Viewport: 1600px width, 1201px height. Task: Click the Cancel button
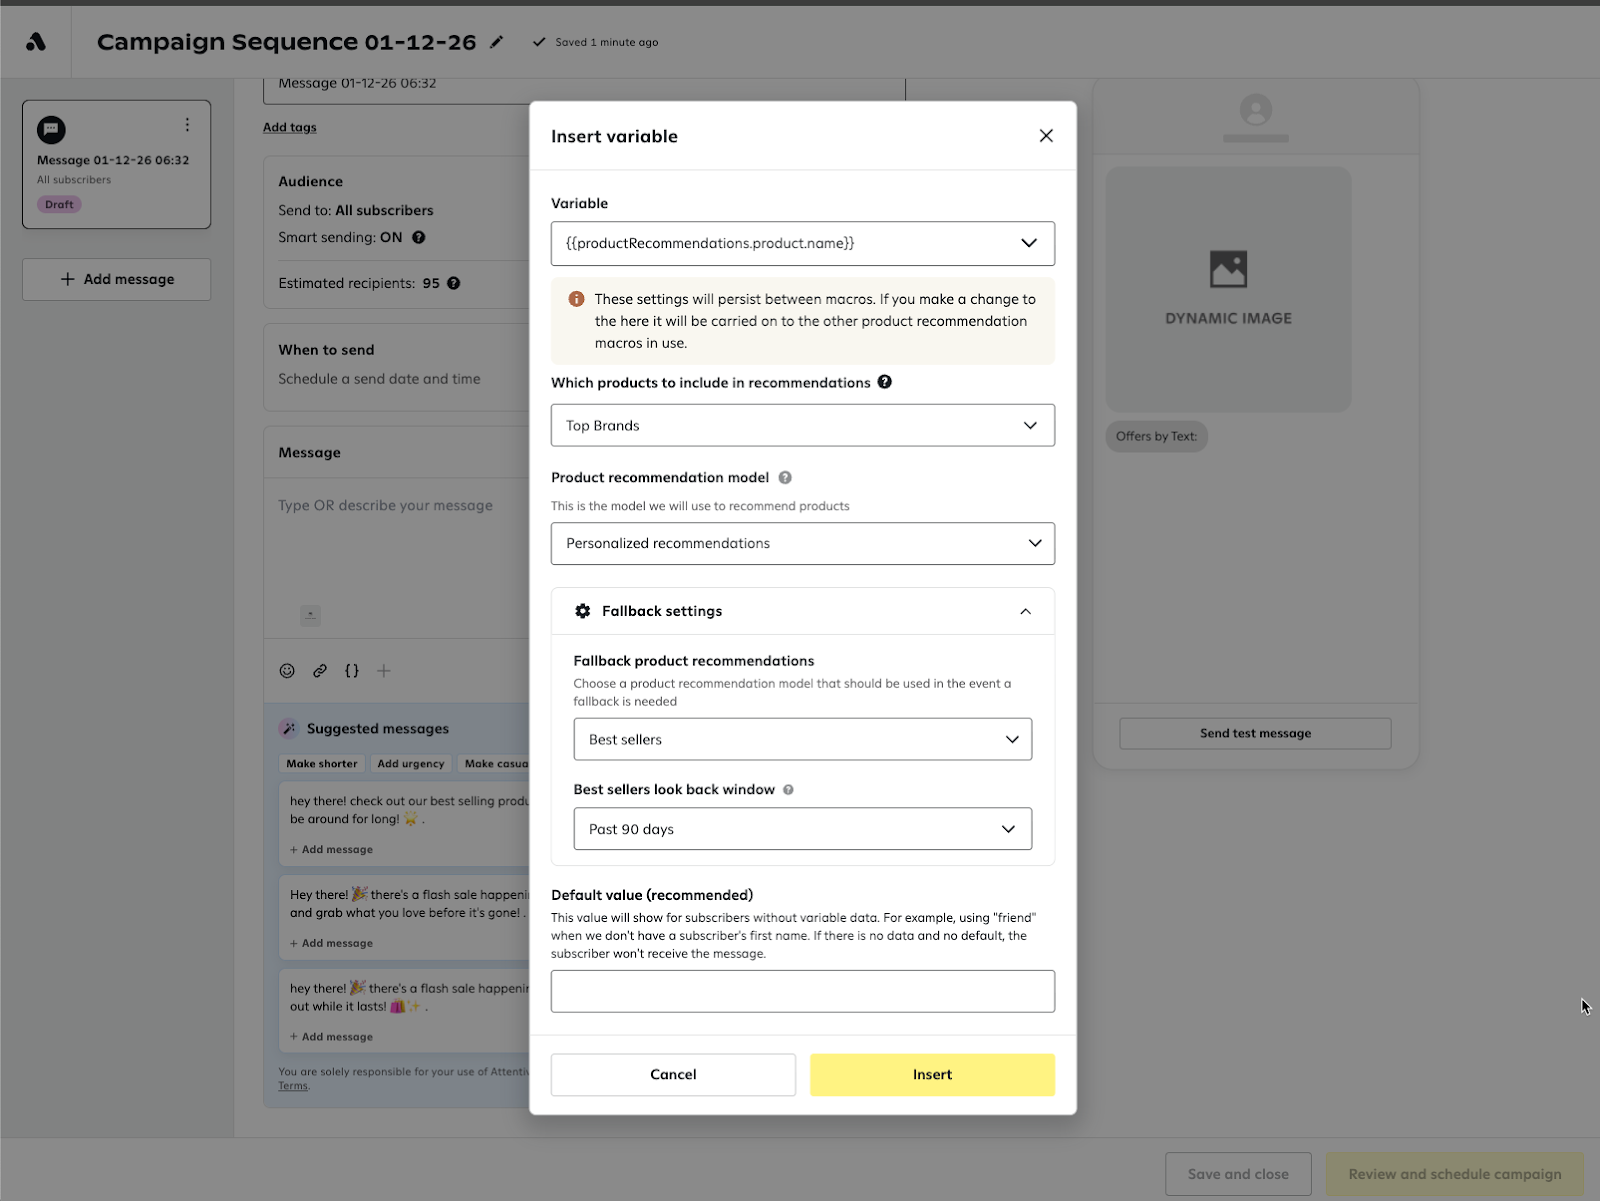[x=673, y=1075]
